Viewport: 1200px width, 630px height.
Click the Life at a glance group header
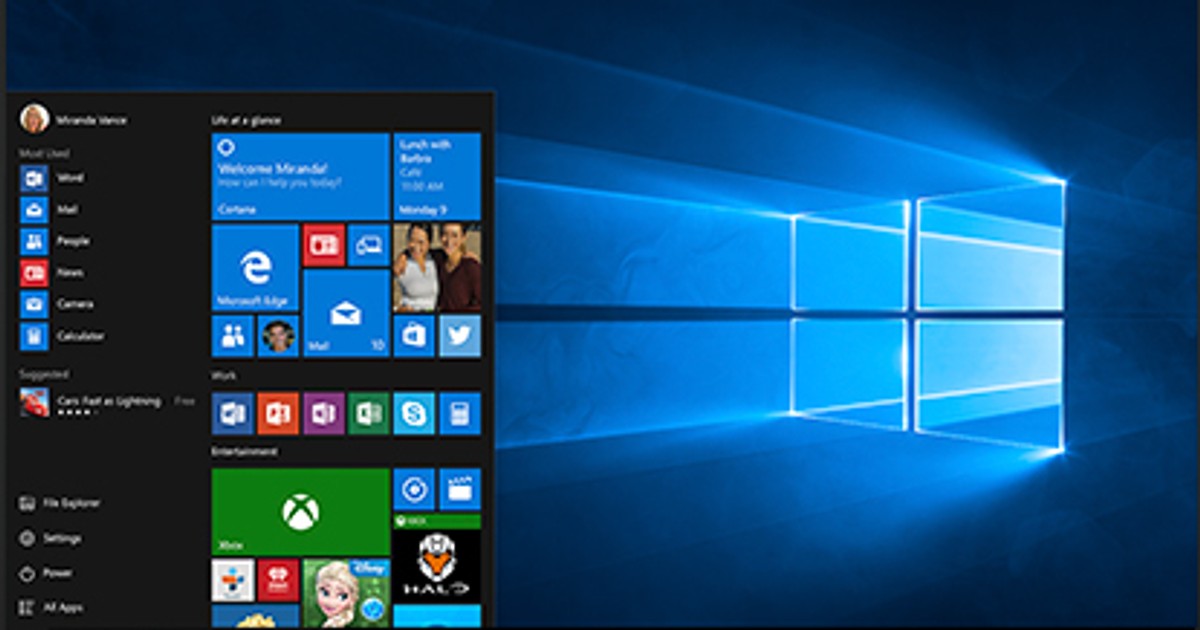coord(246,120)
